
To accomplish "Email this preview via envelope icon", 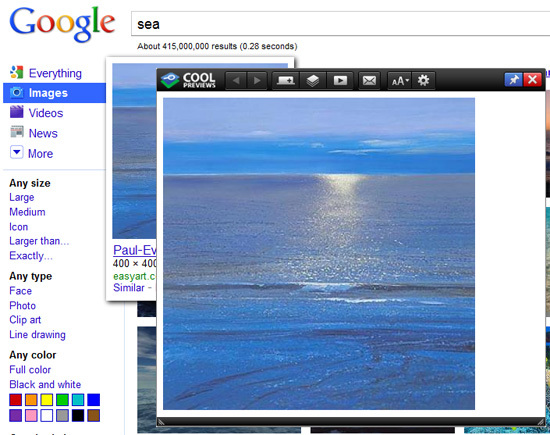I will (x=369, y=81).
